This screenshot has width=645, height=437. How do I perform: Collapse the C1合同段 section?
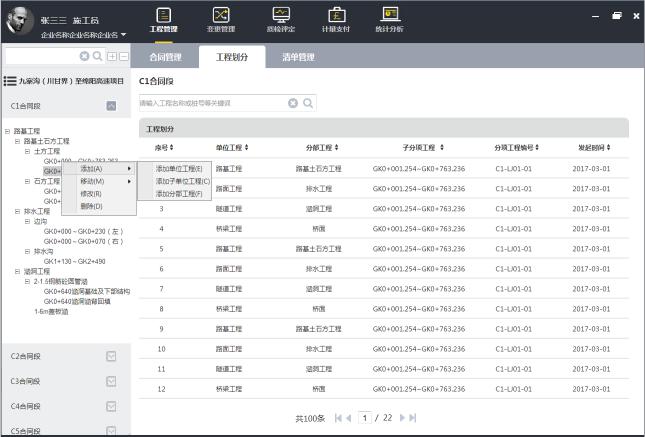point(111,106)
